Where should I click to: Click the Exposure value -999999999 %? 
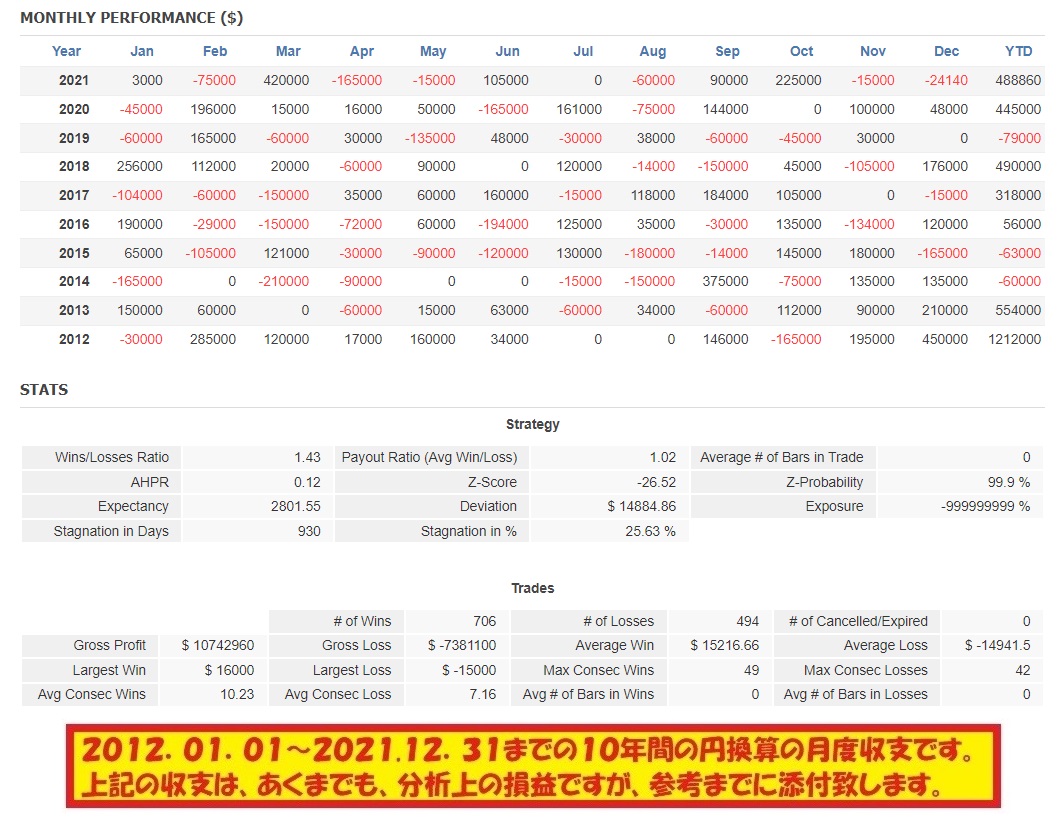(986, 507)
